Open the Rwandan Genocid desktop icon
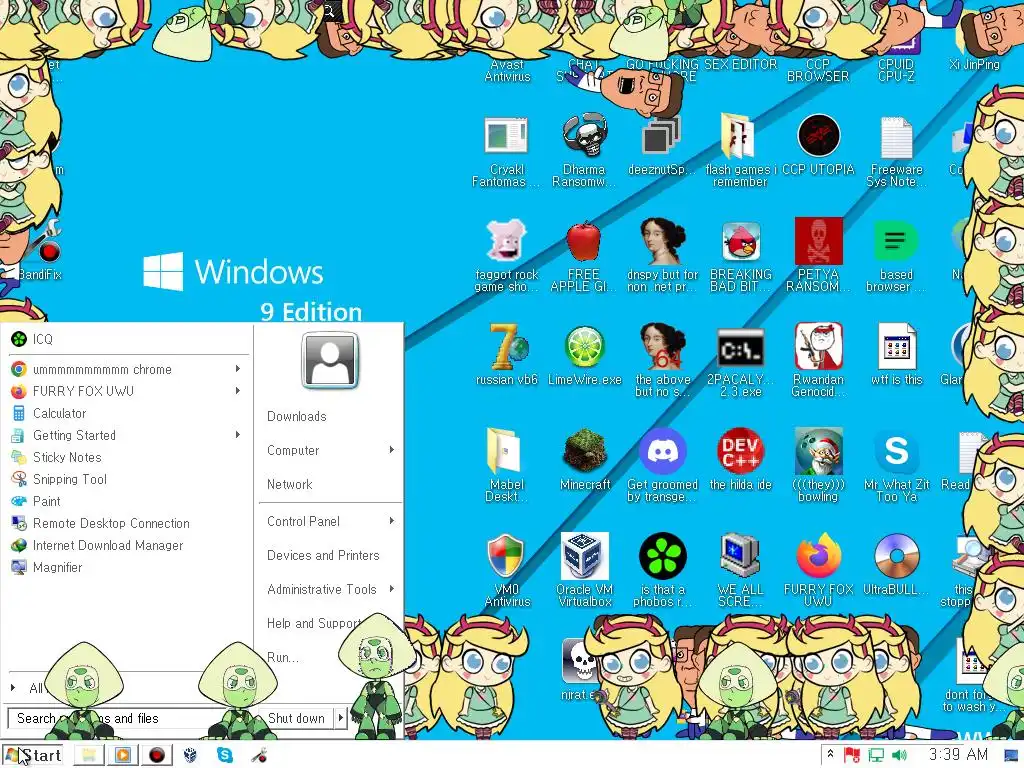The image size is (1024, 768). pos(818,346)
